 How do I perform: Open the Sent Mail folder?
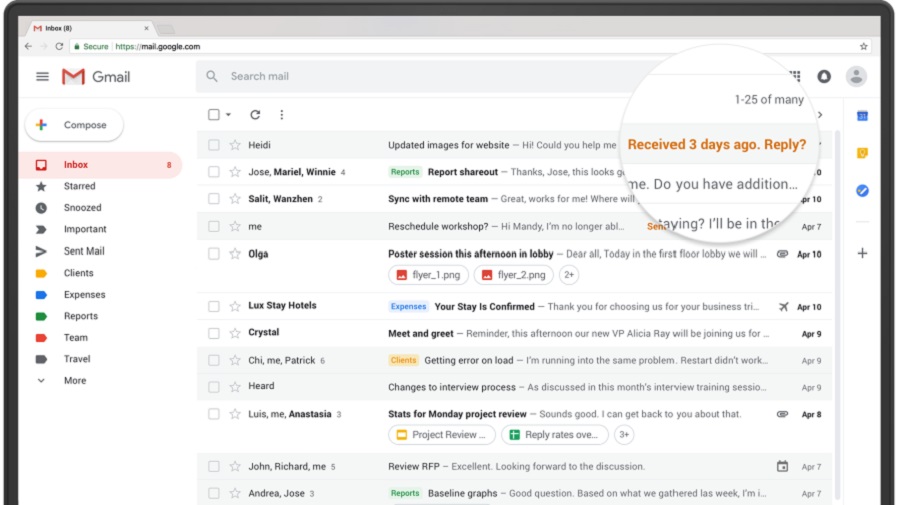point(84,251)
